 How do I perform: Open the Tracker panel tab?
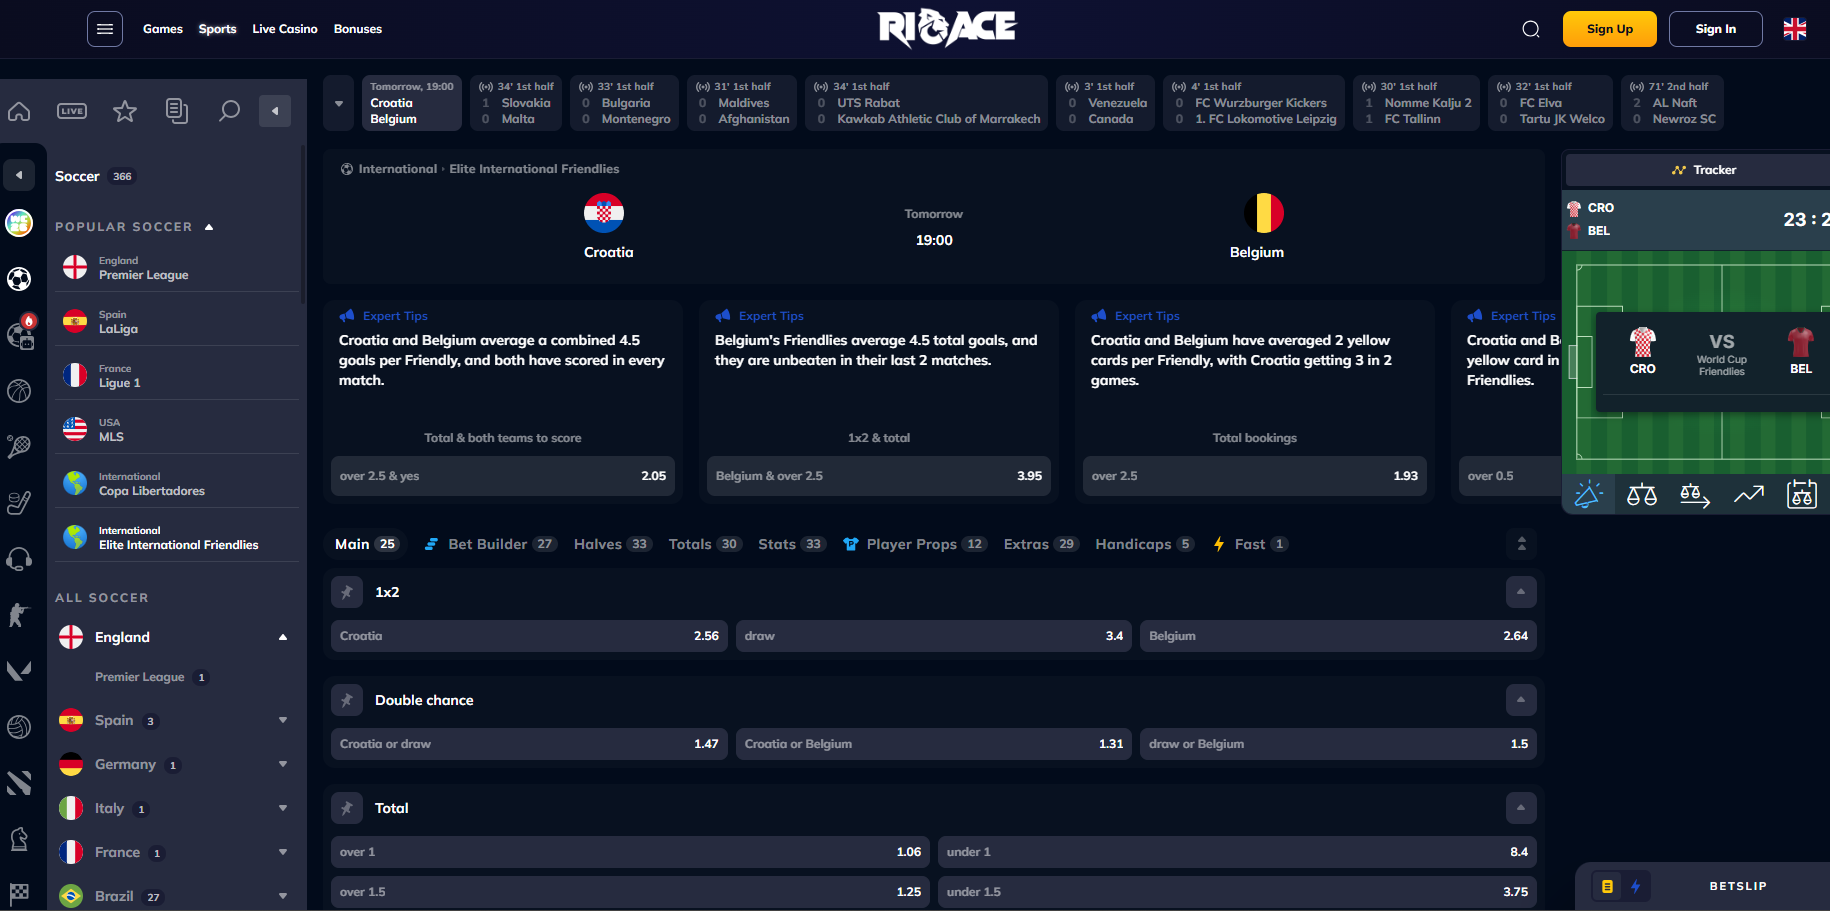[1704, 170]
